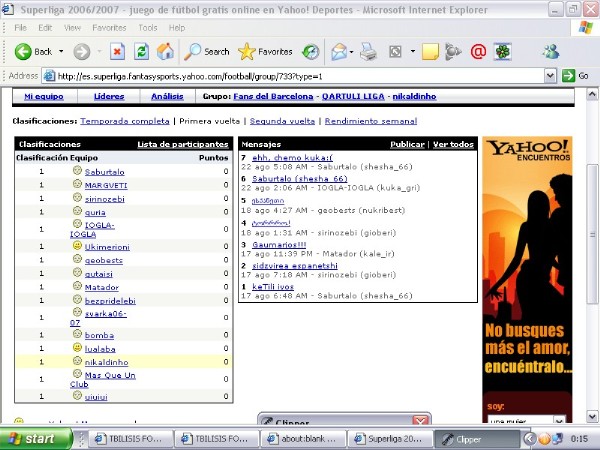The width and height of the screenshot is (600, 450).
Task: Open the address bar dropdown arrow
Action: [x=550, y=75]
